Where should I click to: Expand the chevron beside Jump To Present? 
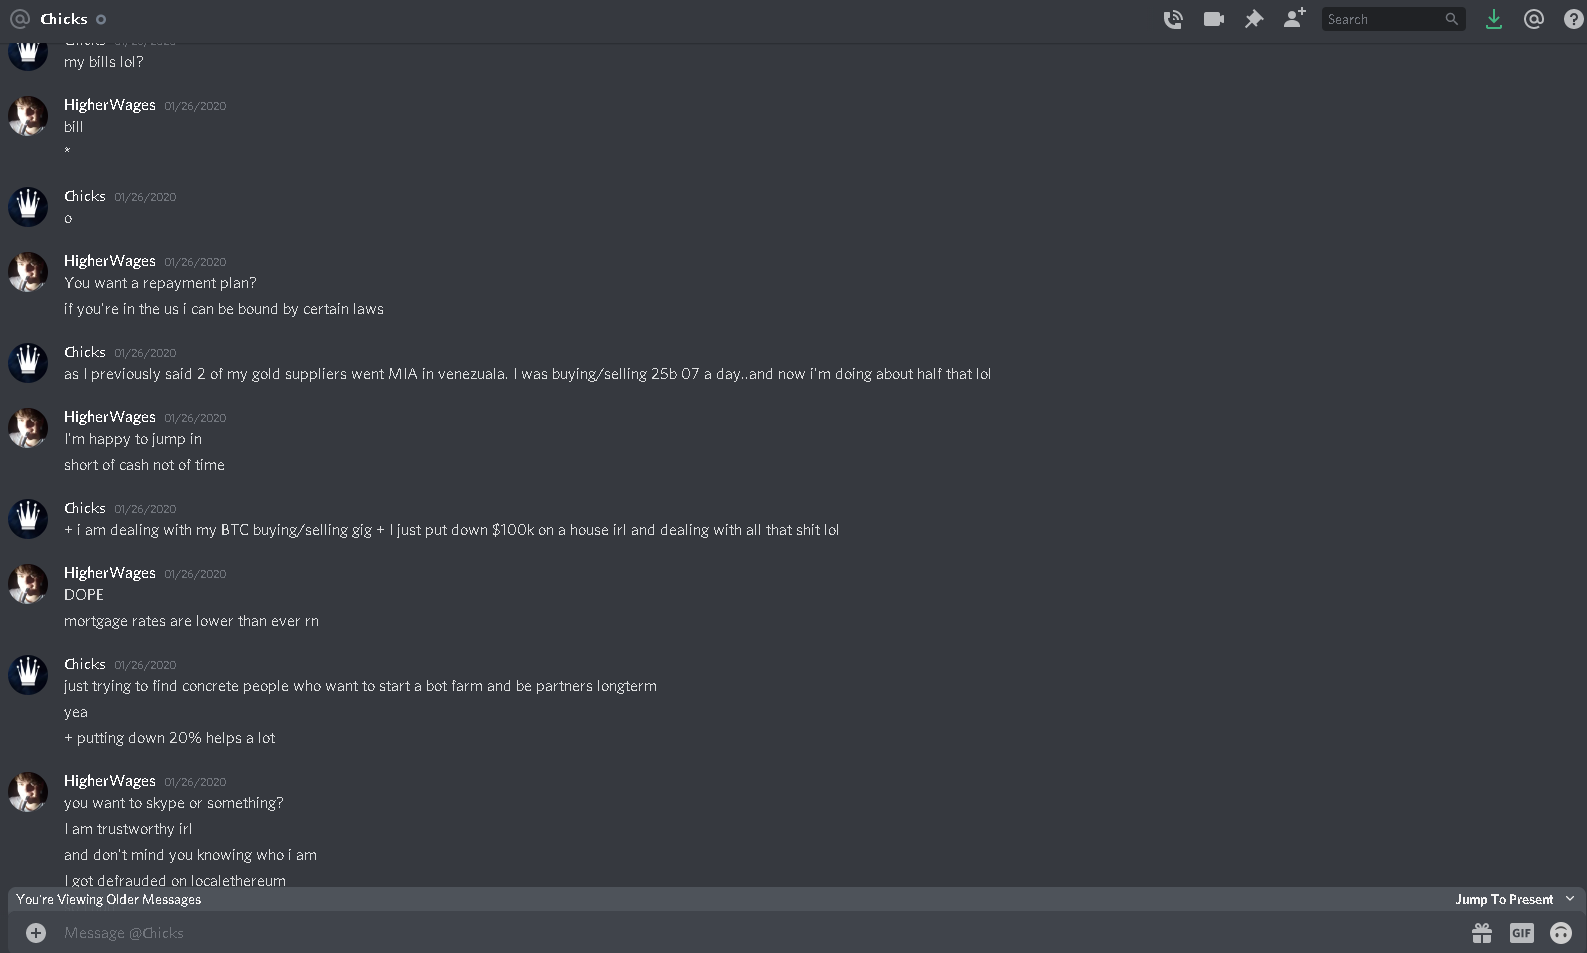(x=1570, y=899)
